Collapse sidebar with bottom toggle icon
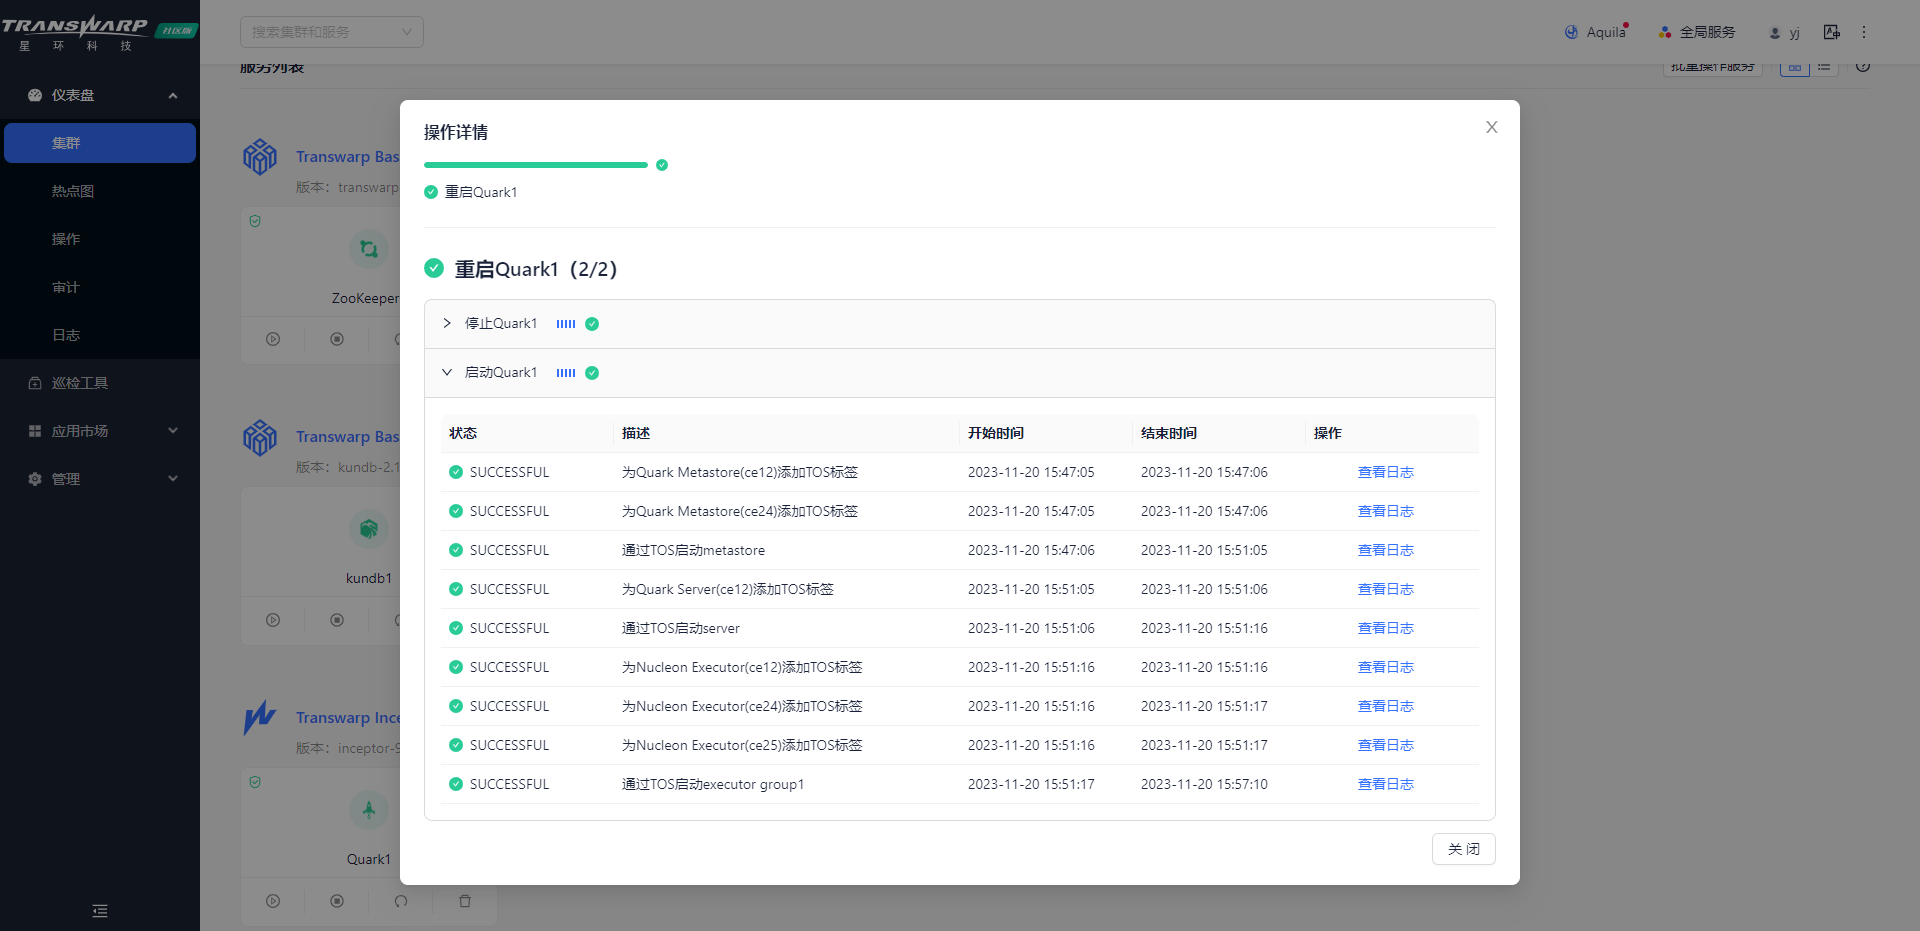This screenshot has width=1920, height=931. (x=100, y=911)
